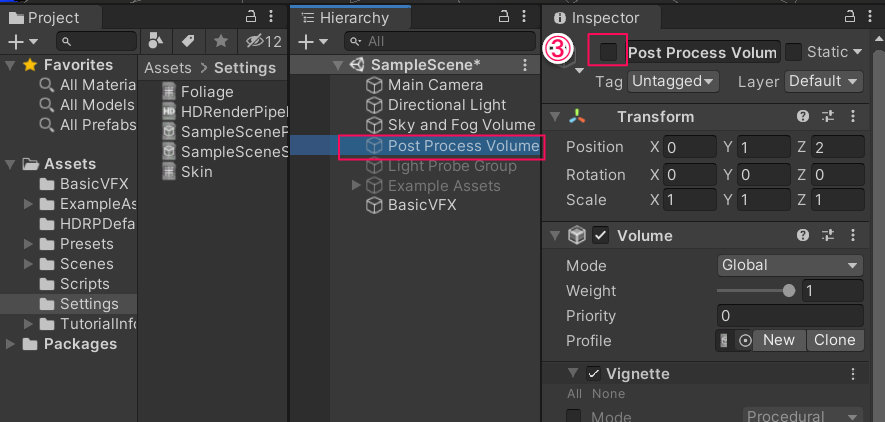The height and width of the screenshot is (422, 885).
Task: Open Transform component help icon
Action: coord(803,117)
